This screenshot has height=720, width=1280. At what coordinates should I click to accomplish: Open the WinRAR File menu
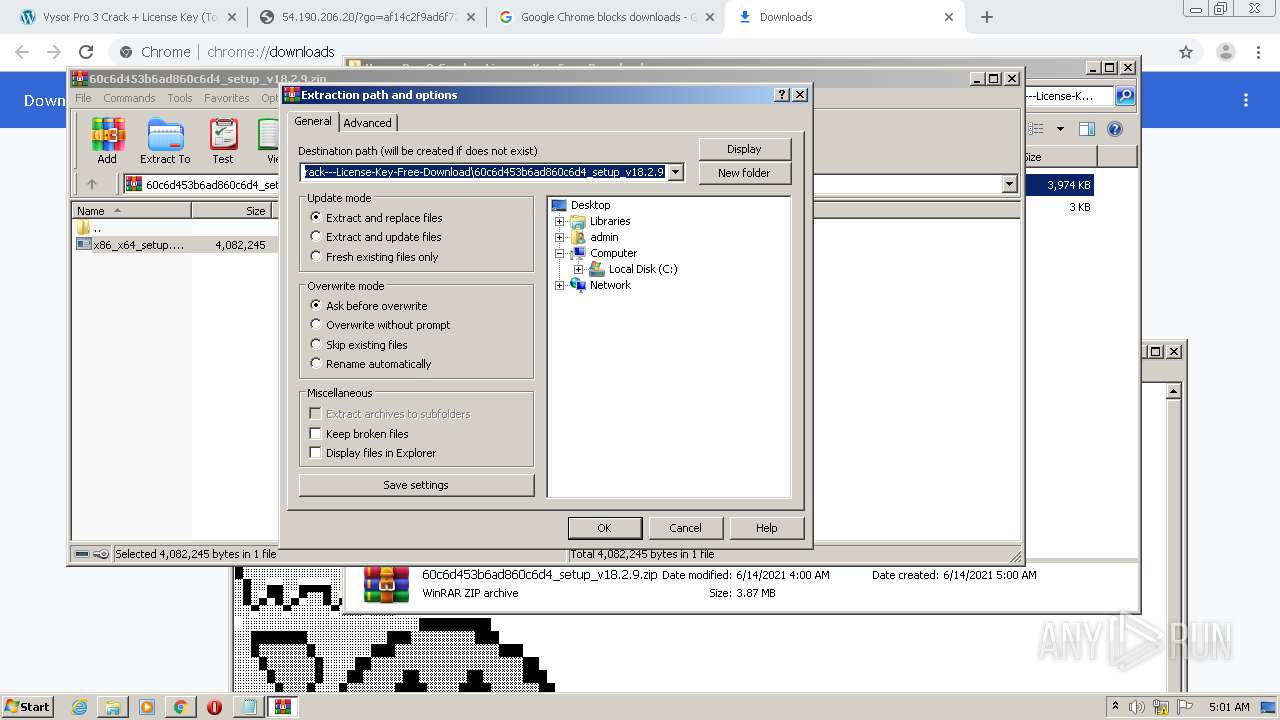[x=83, y=98]
